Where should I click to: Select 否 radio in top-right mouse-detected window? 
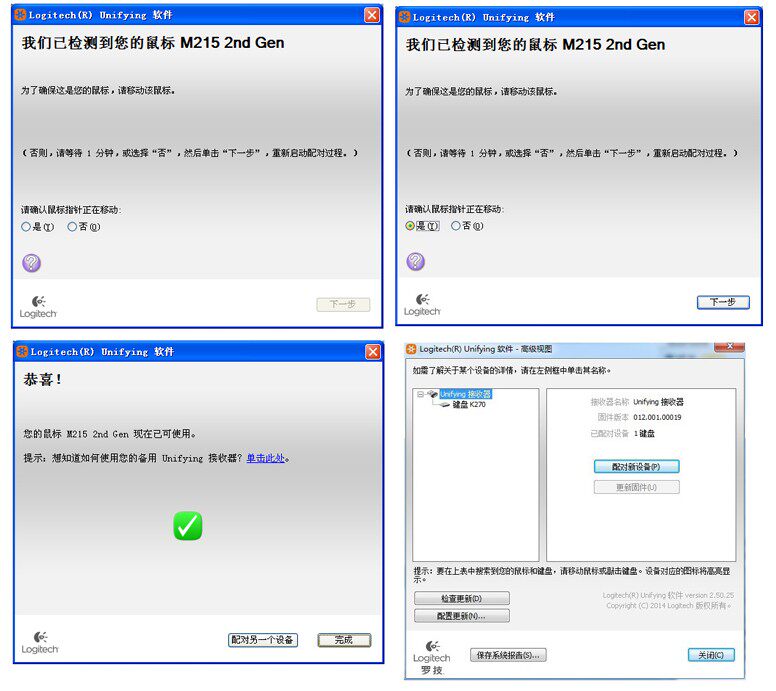tap(456, 226)
